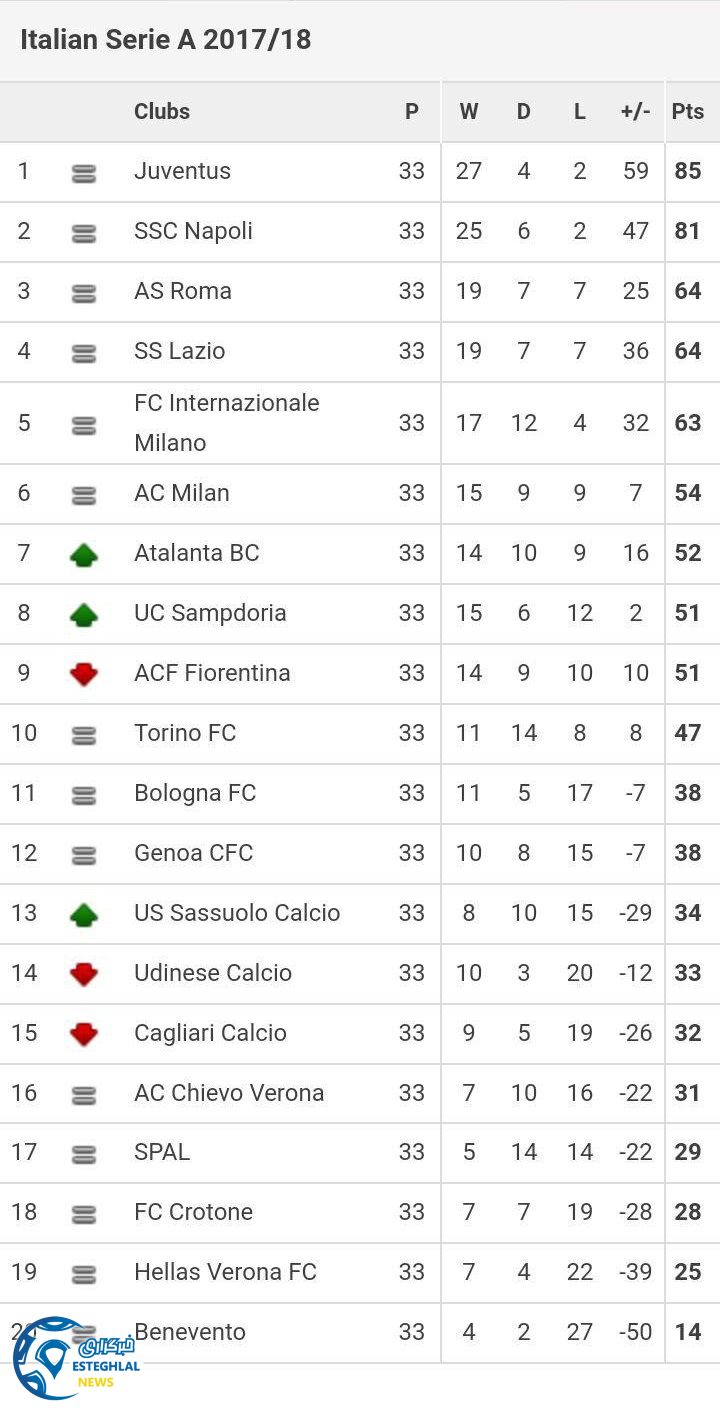Click the red down arrow beside Udinese Calcio
This screenshot has height=1422, width=720.
84,974
